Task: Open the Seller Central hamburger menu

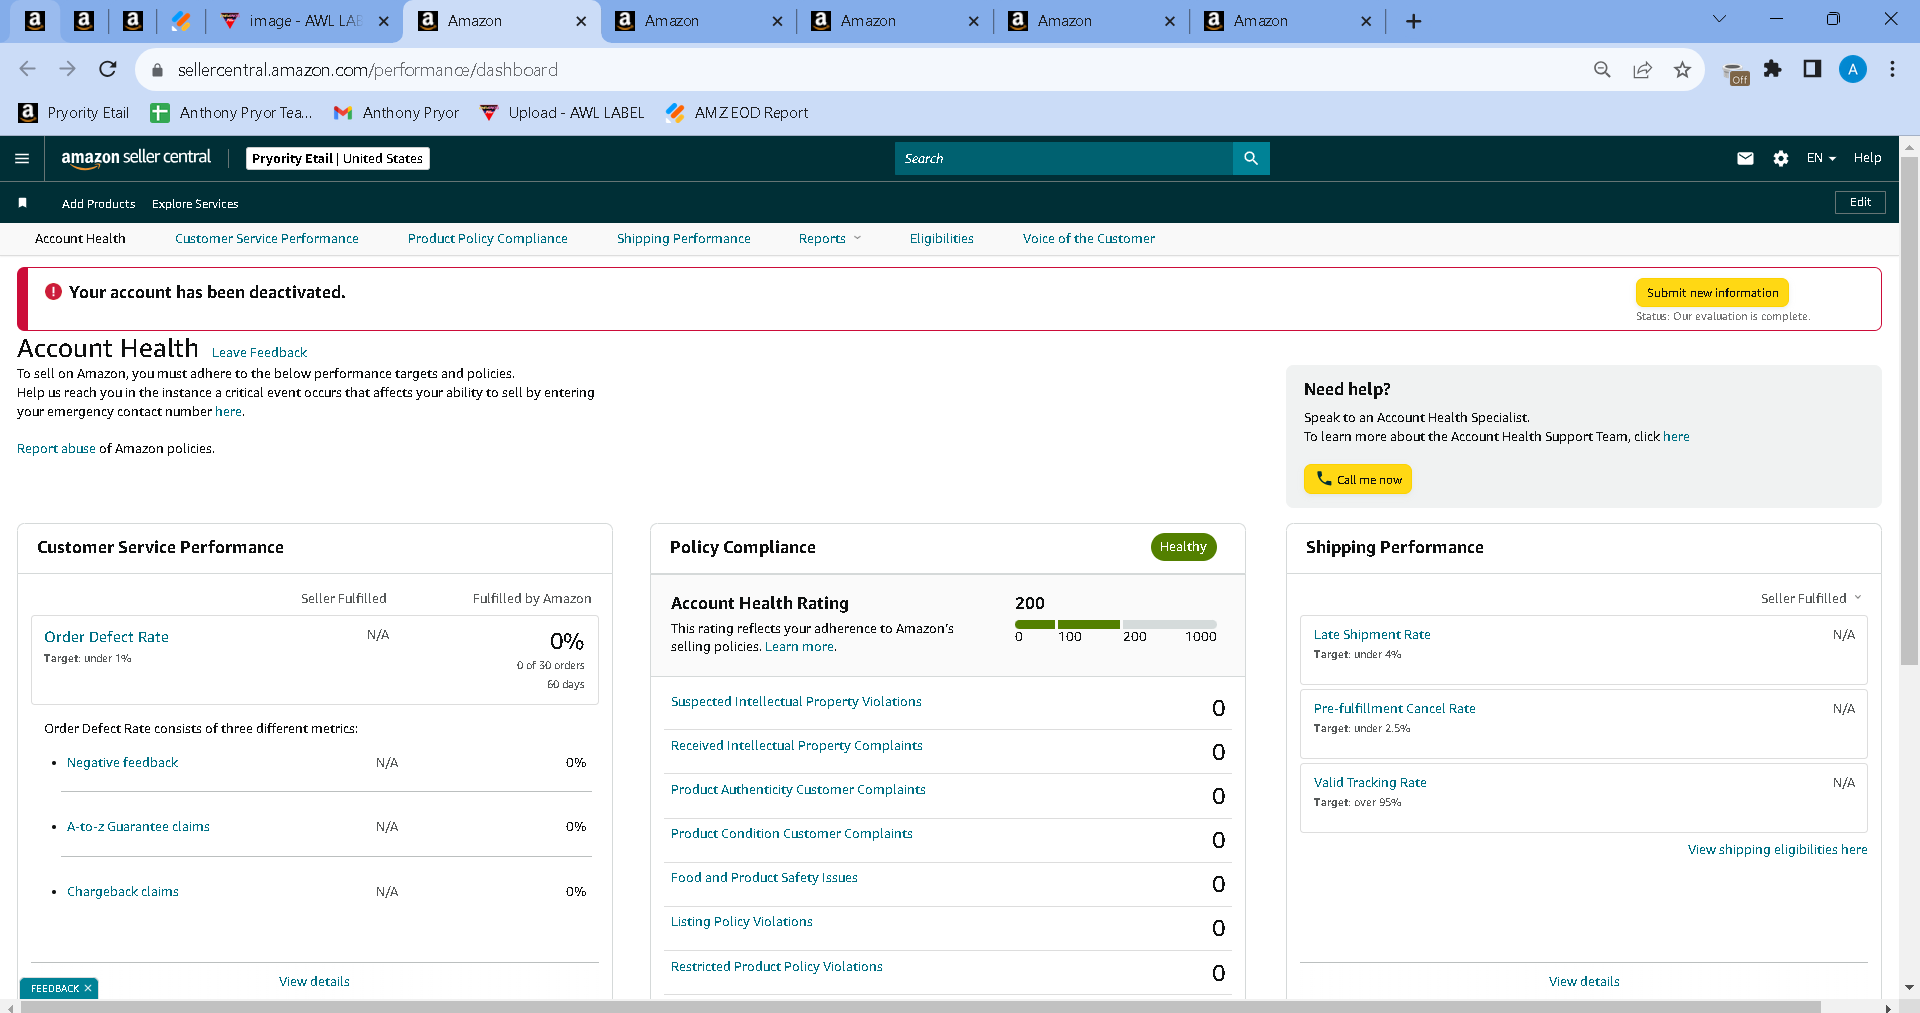Action: click(22, 158)
